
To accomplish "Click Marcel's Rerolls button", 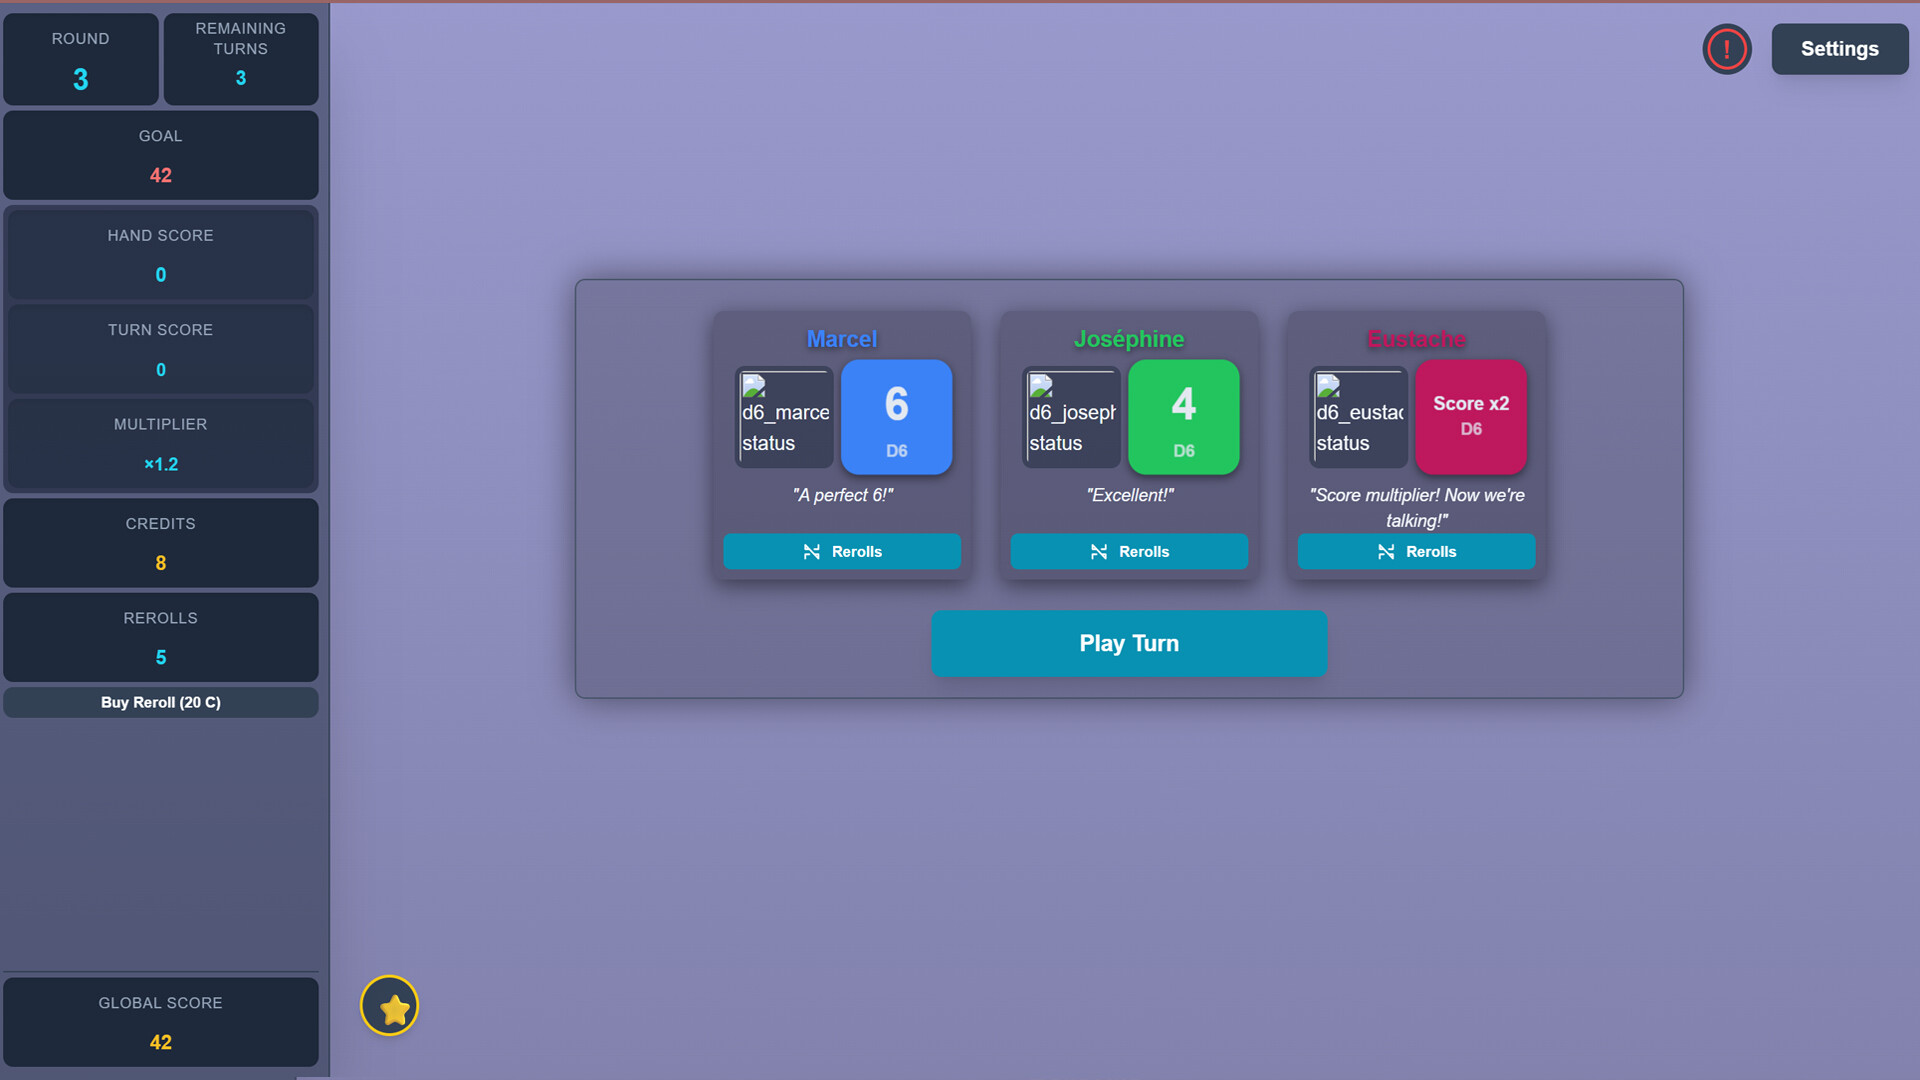I will click(x=842, y=551).
